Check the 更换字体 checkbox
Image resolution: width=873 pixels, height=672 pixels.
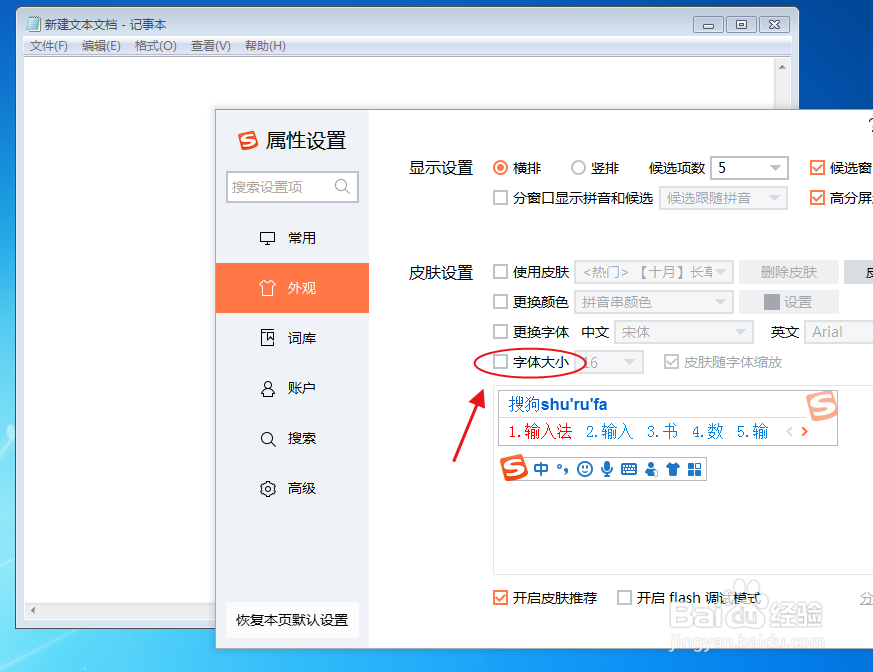point(501,332)
